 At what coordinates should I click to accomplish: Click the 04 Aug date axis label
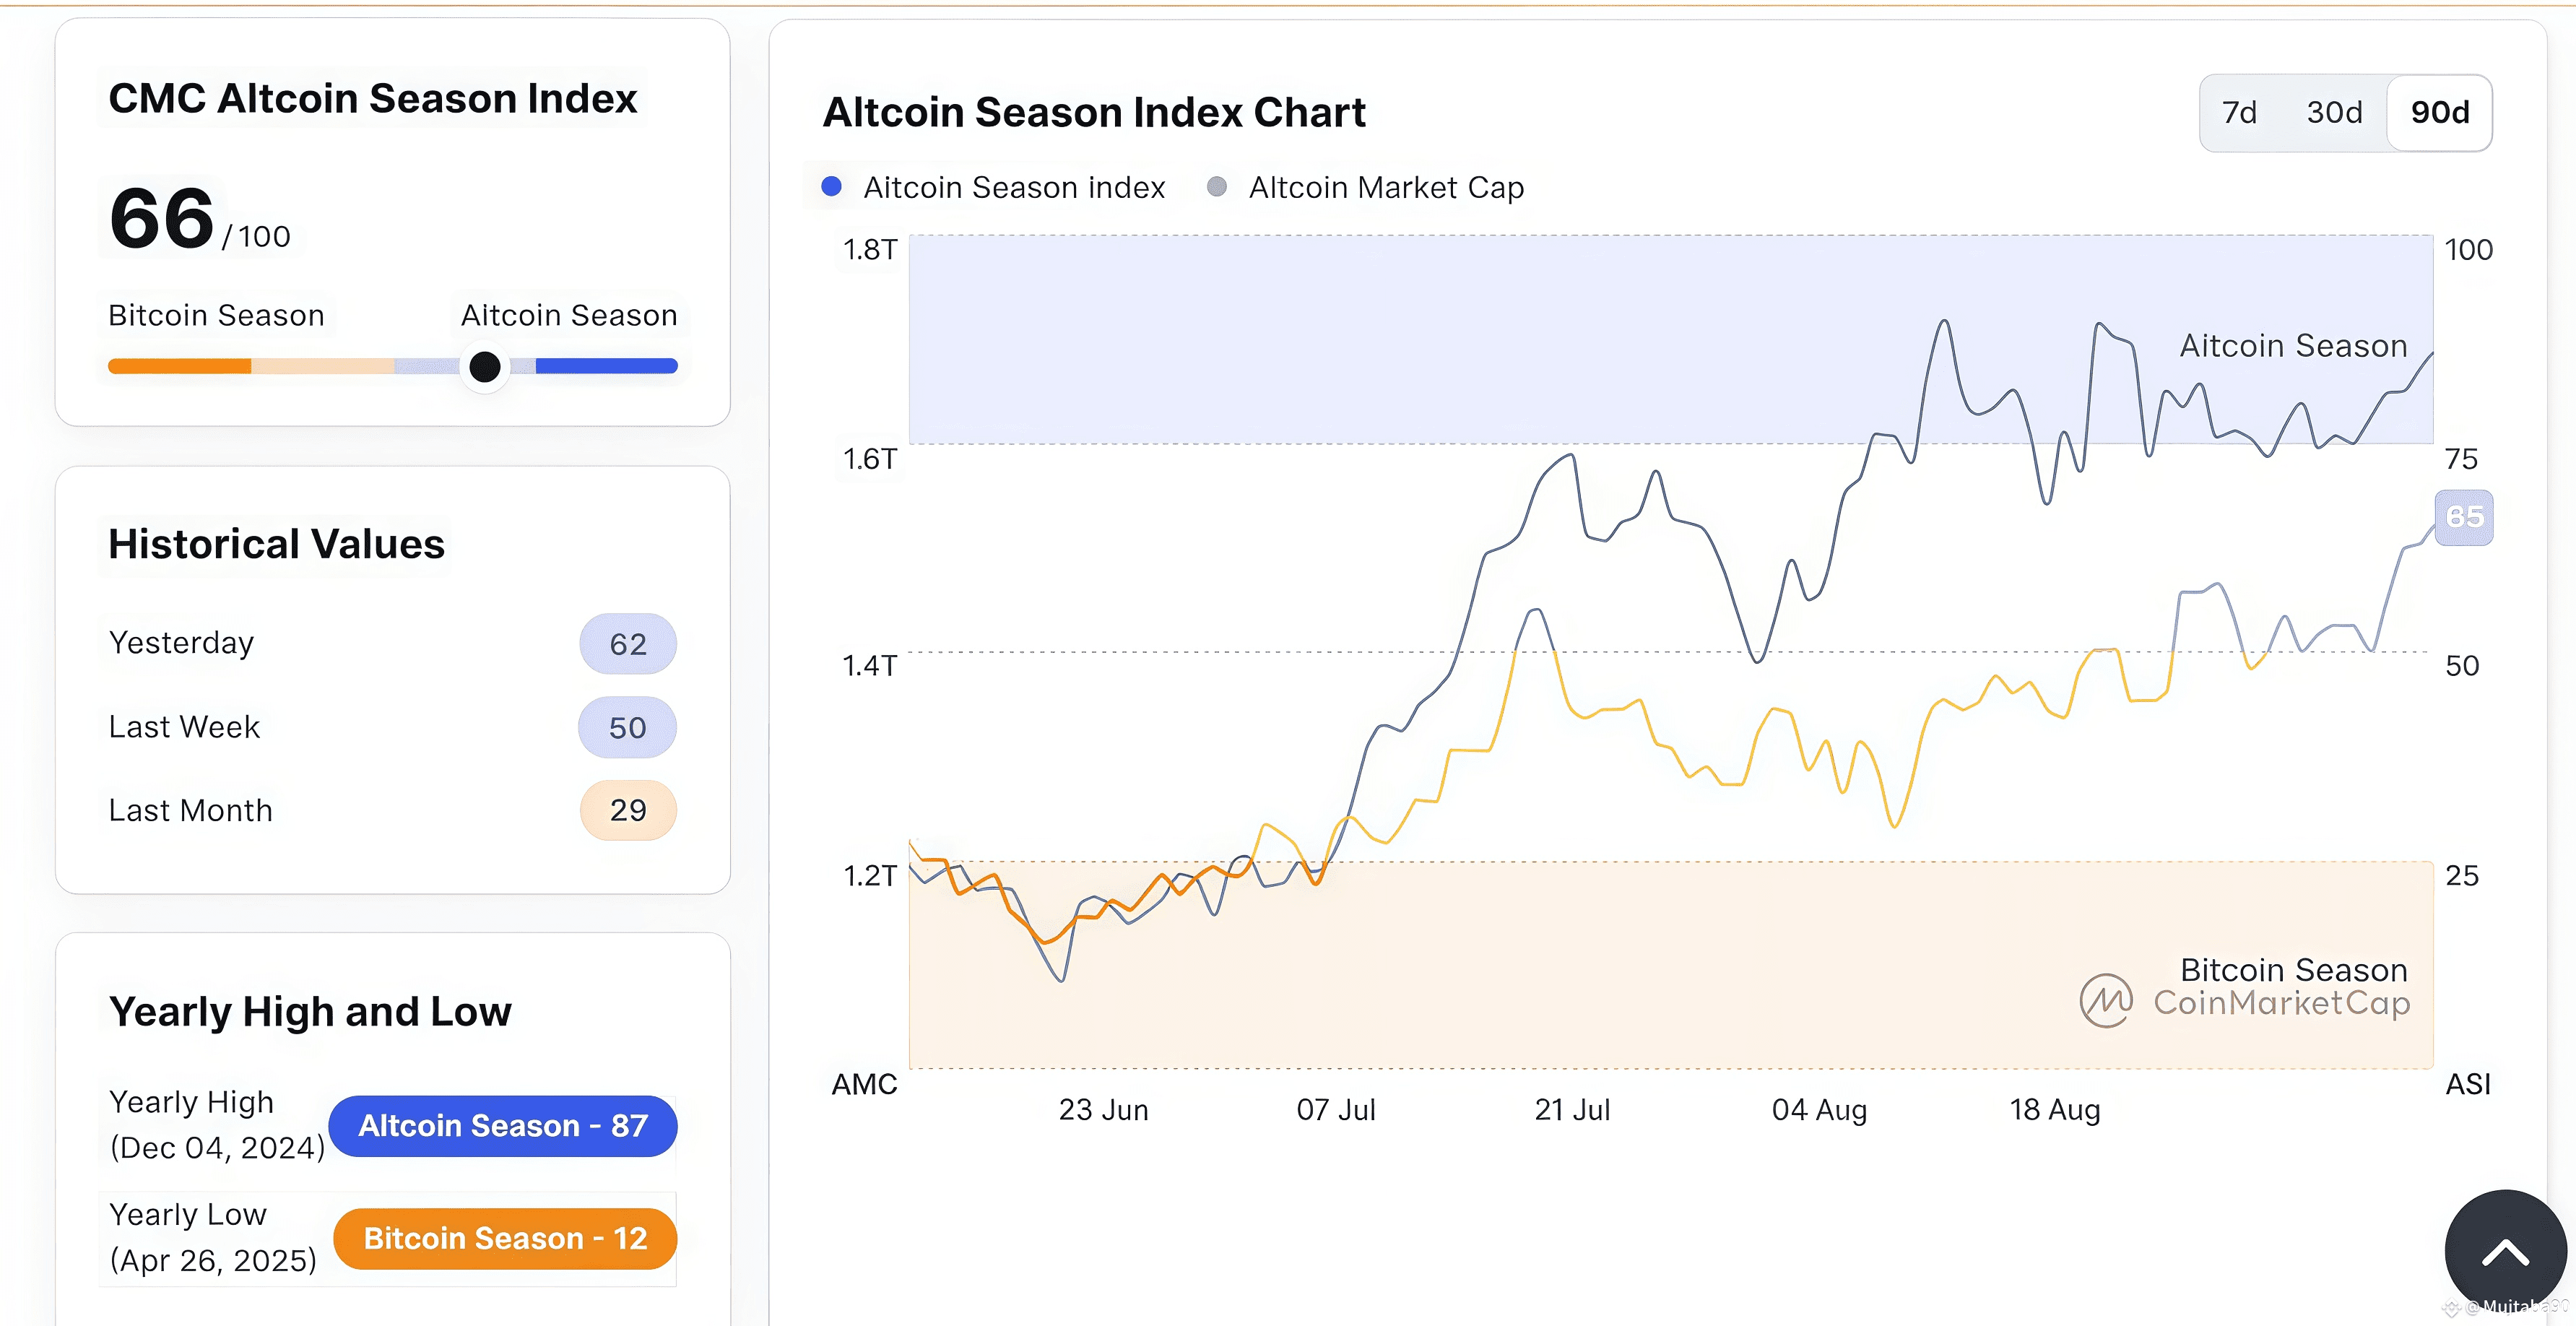[1819, 1110]
